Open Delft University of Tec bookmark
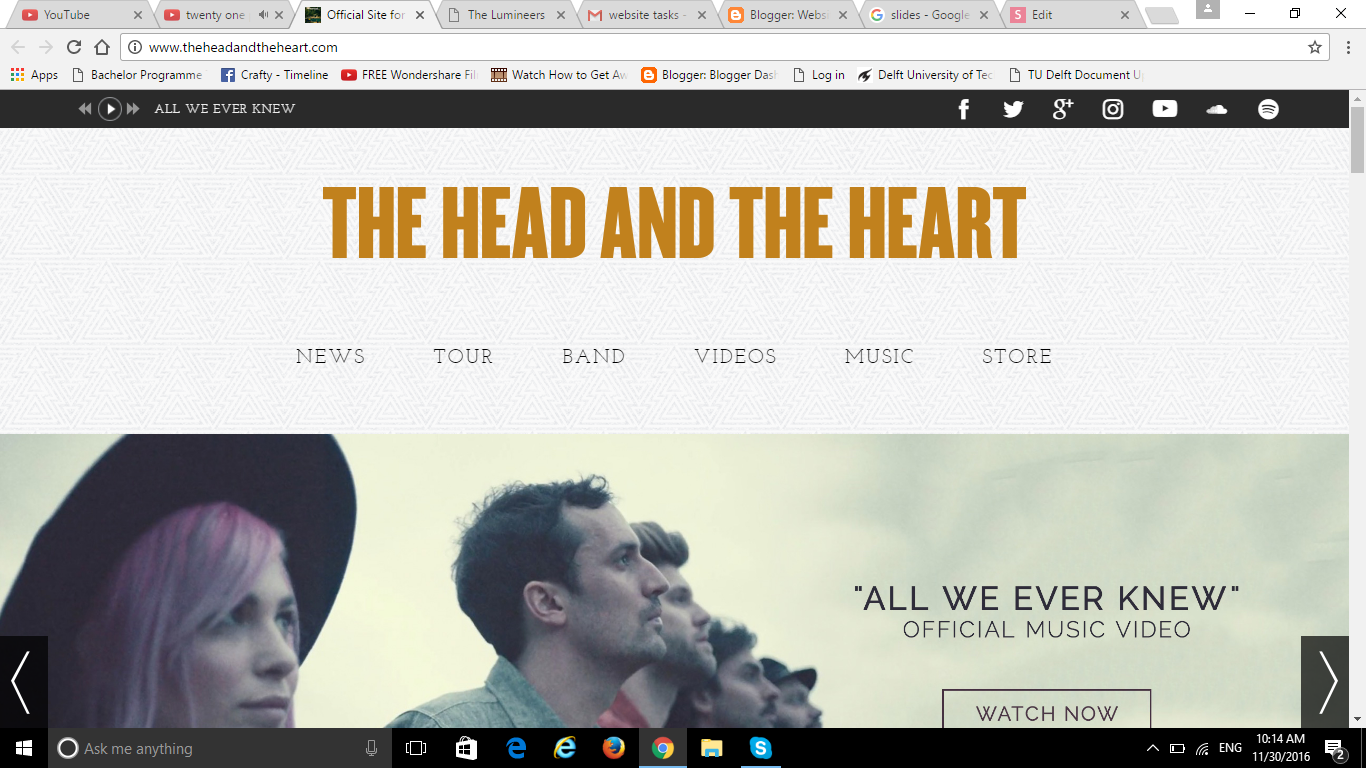 tap(925, 75)
